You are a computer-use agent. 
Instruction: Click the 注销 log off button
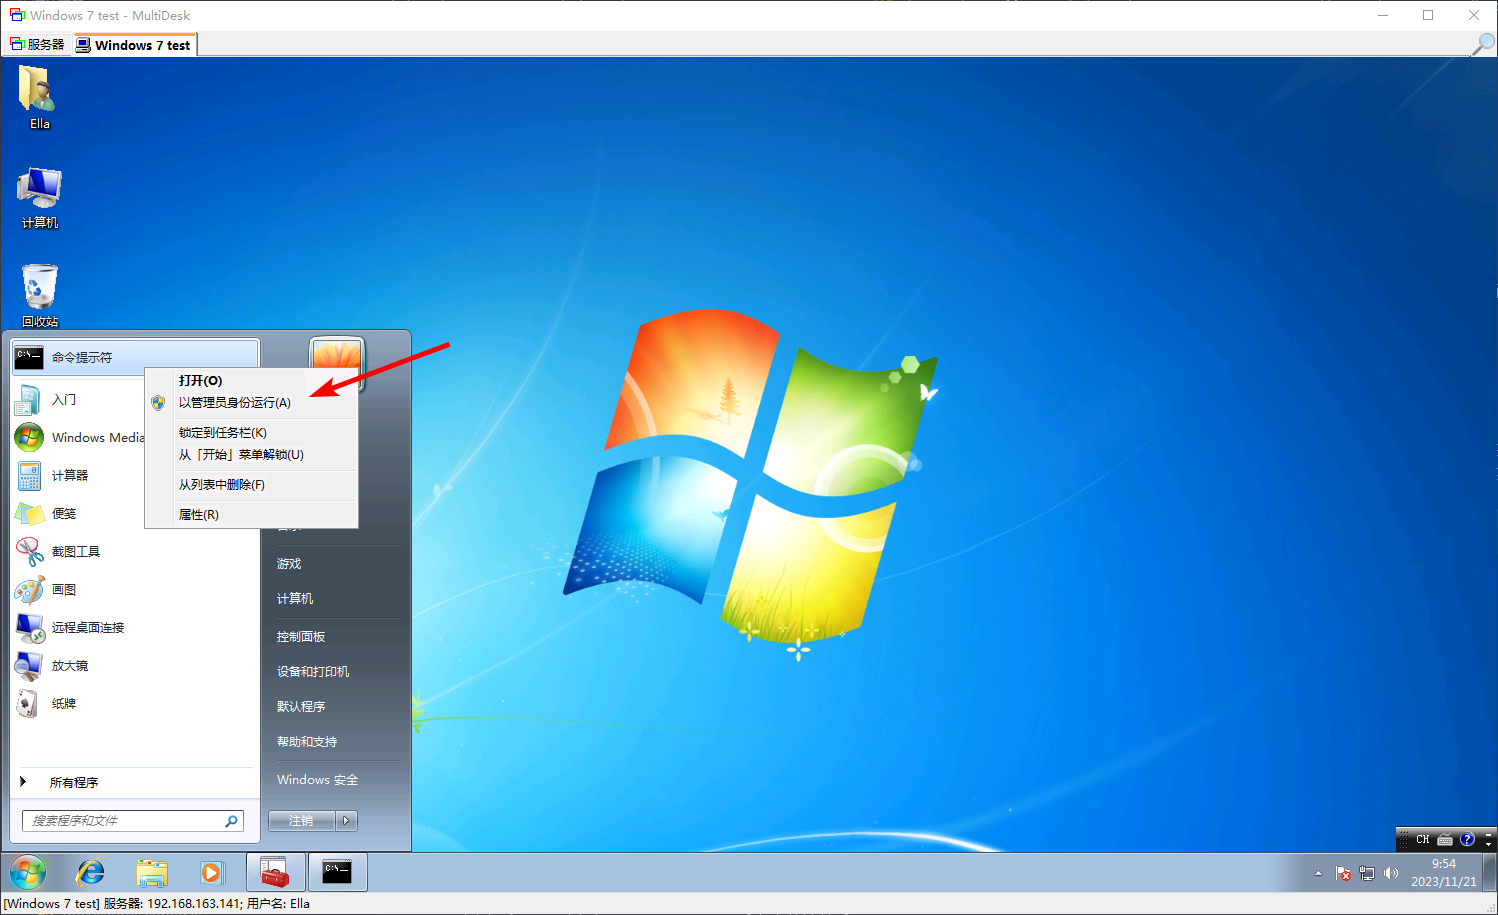[302, 821]
